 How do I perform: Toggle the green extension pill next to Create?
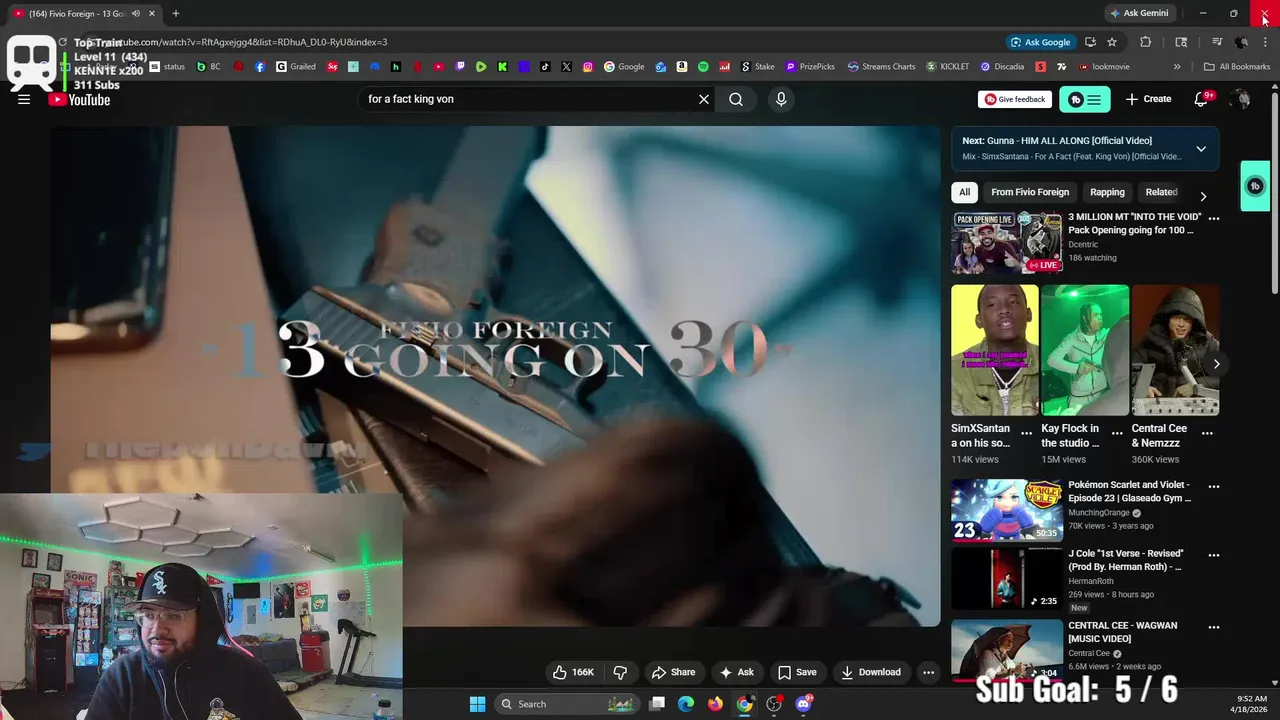pos(1085,99)
